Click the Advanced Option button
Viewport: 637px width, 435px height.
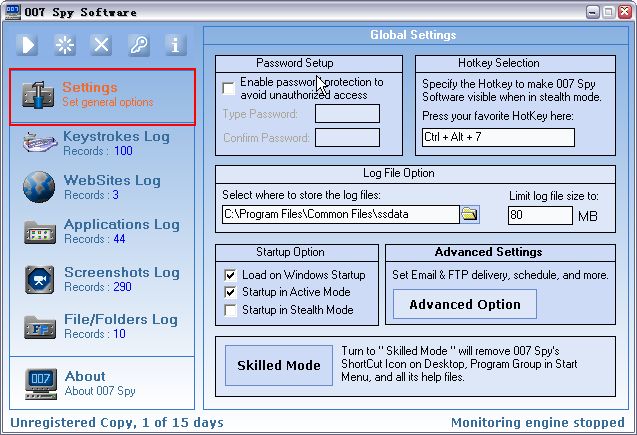(x=464, y=304)
